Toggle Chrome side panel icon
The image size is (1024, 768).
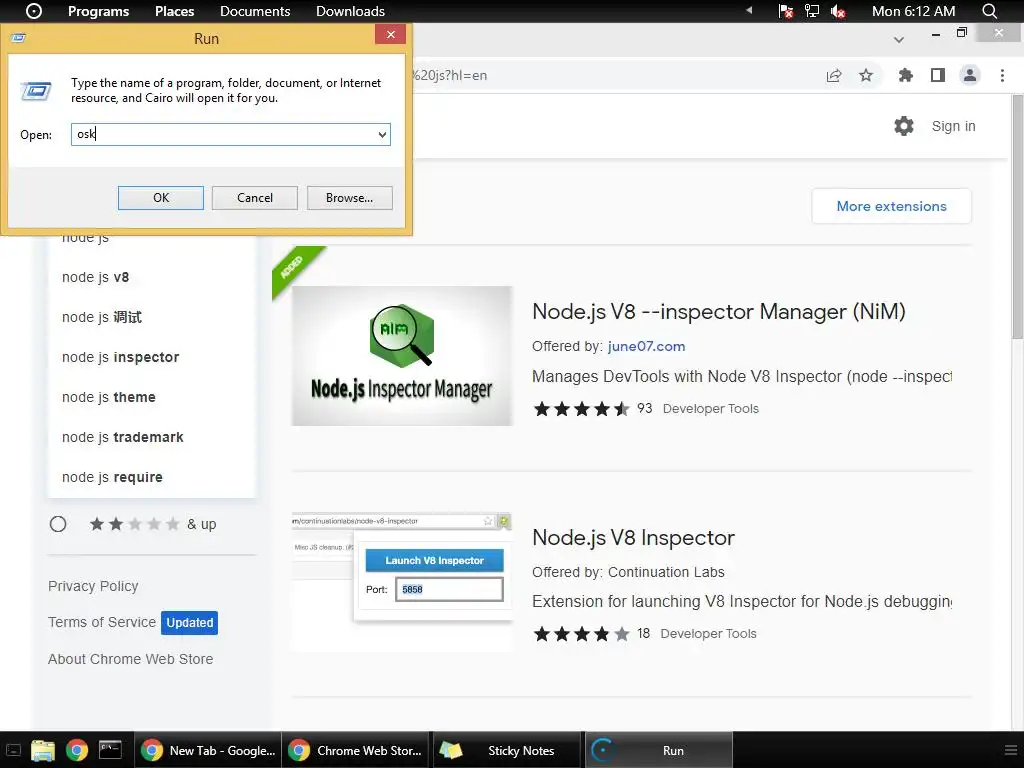(x=938, y=75)
